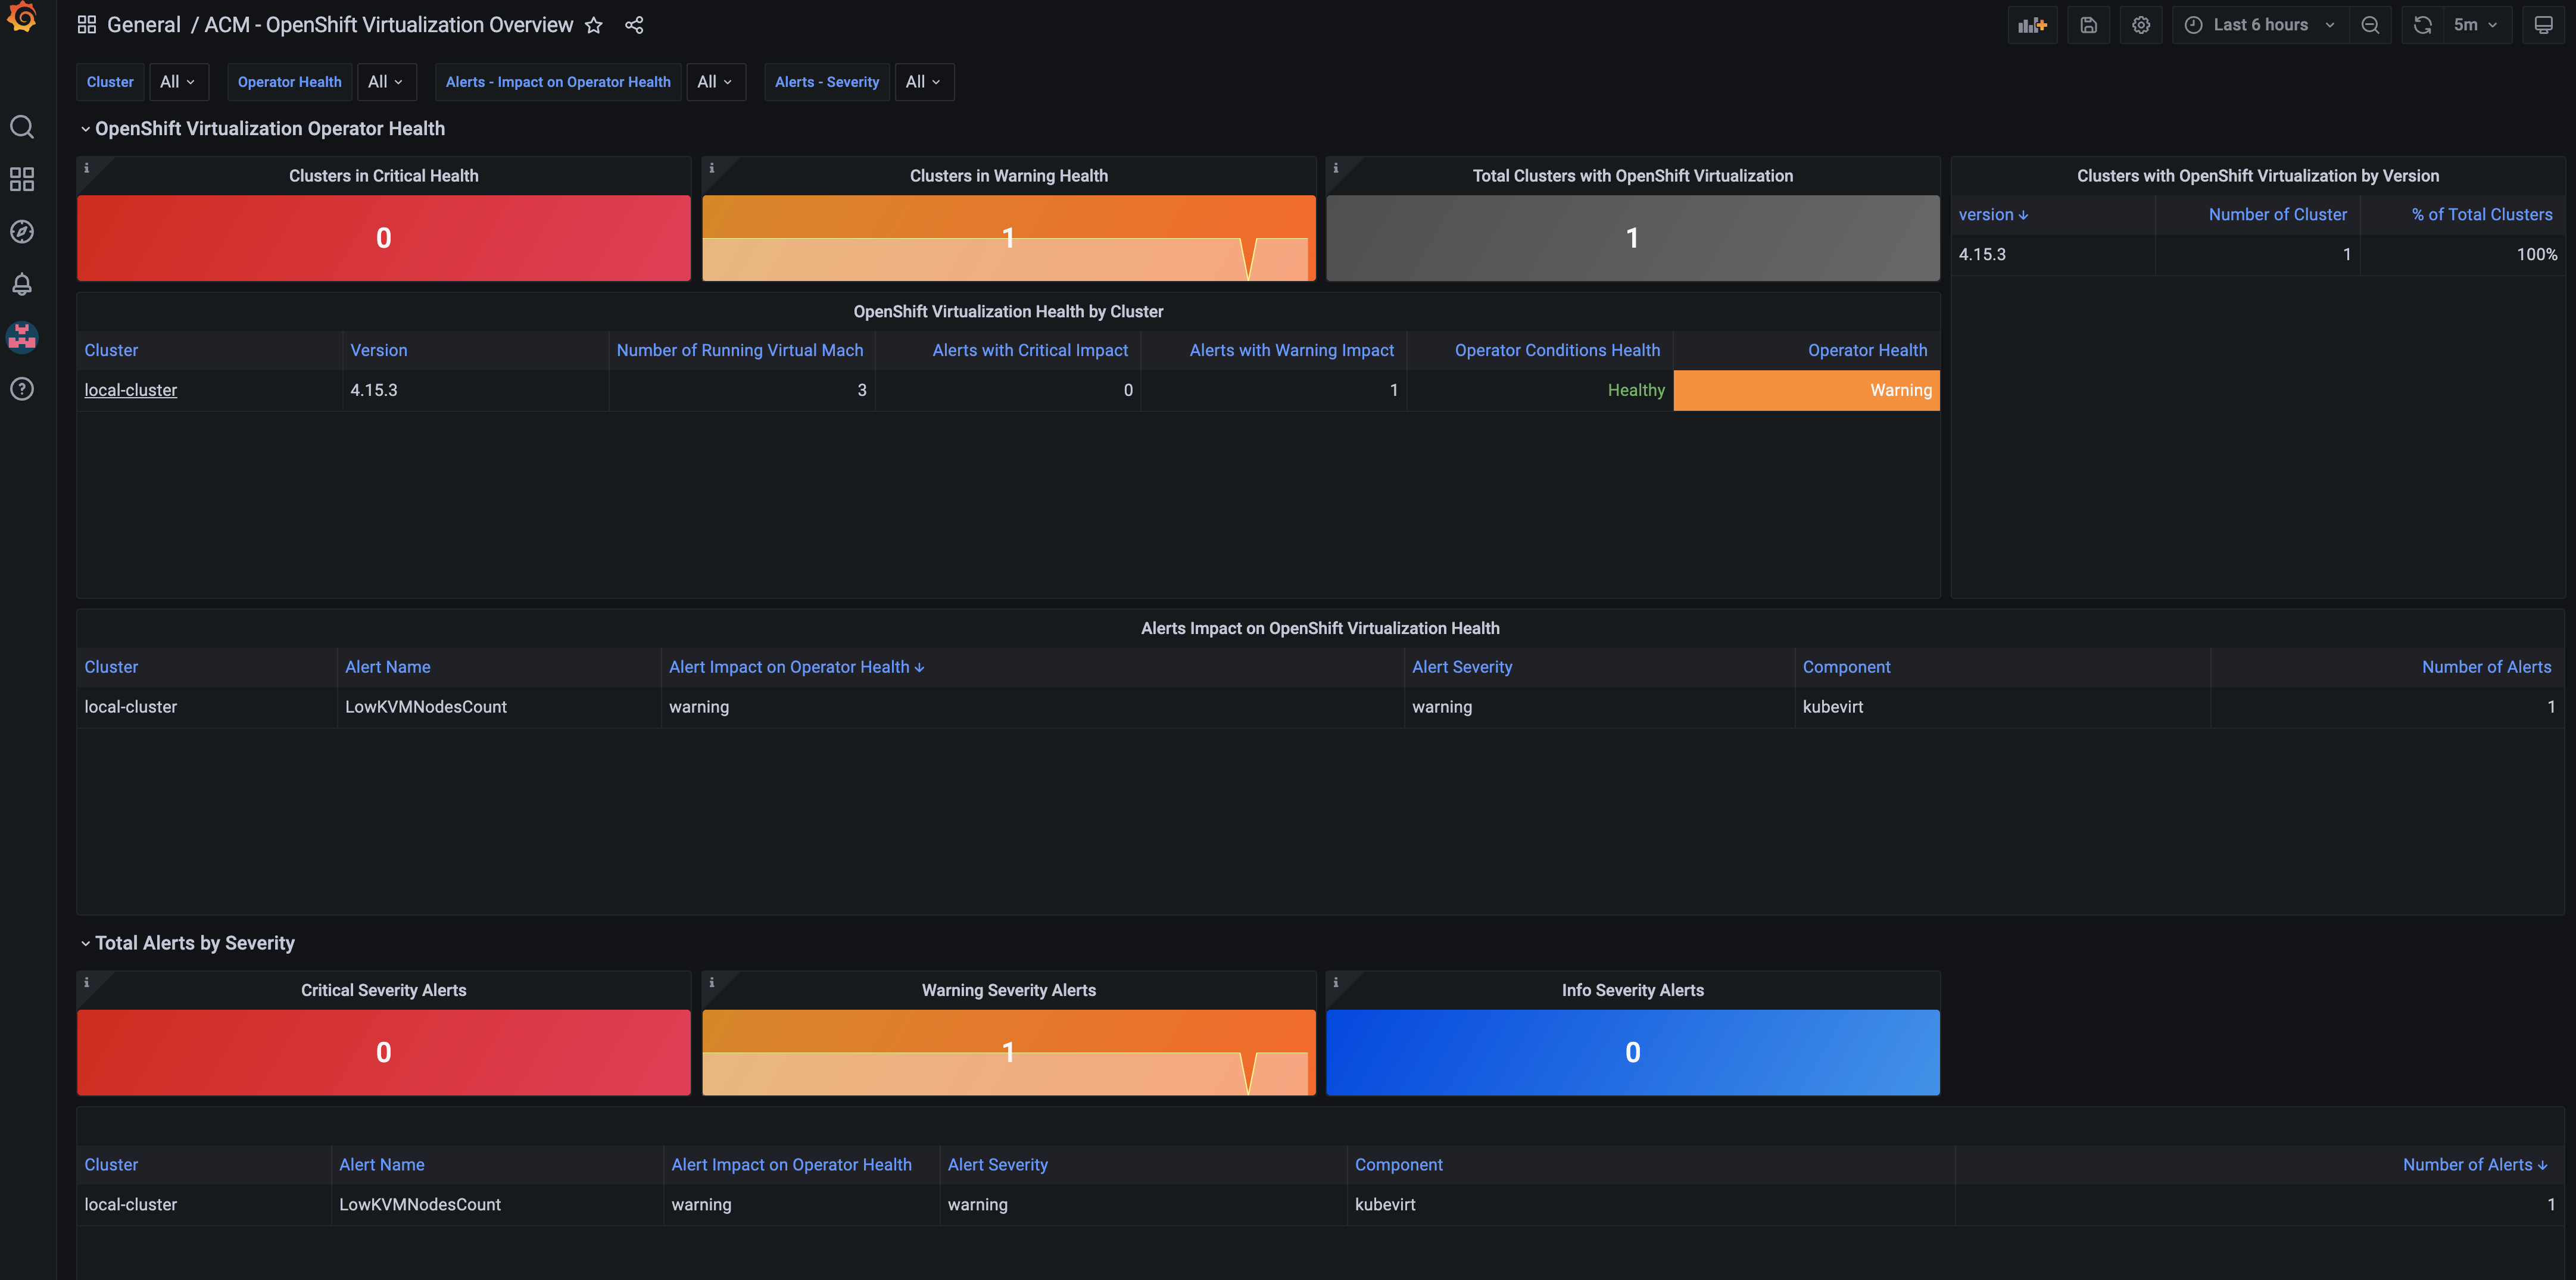This screenshot has height=1280, width=2576.
Task: Open the Explore compass icon
Action: pyautogui.click(x=22, y=232)
